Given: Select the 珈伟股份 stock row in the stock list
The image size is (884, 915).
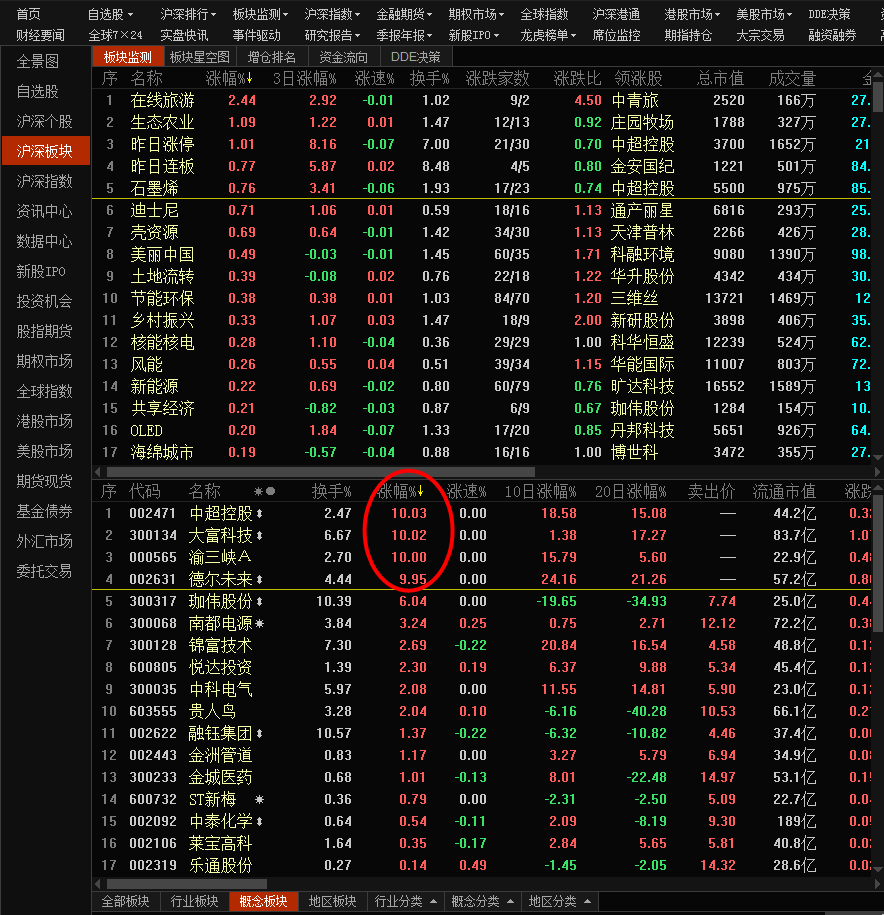Looking at the screenshot, I should [482, 602].
